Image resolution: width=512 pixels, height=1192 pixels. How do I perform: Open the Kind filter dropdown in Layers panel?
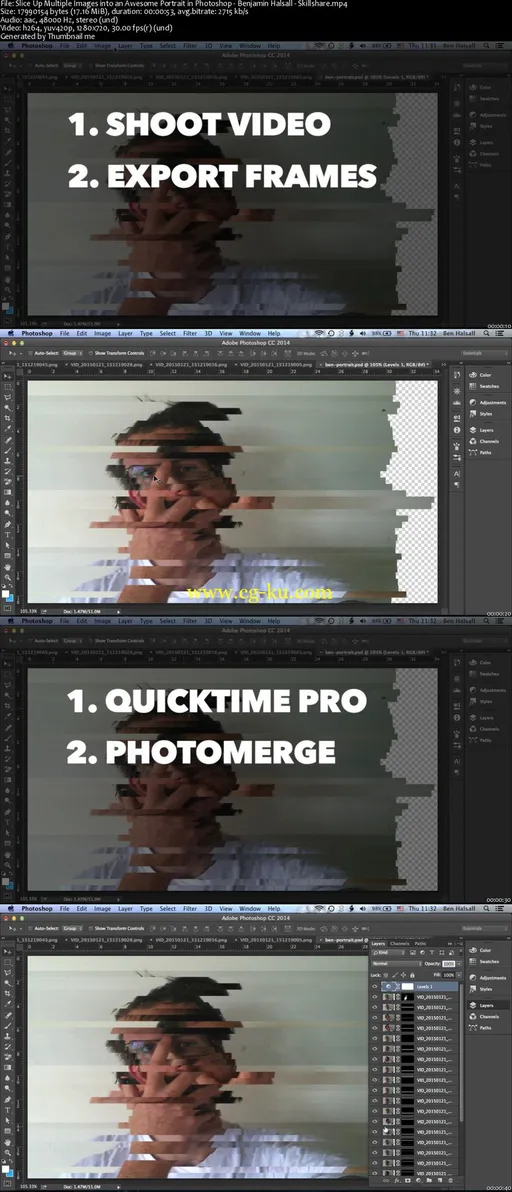[x=389, y=953]
